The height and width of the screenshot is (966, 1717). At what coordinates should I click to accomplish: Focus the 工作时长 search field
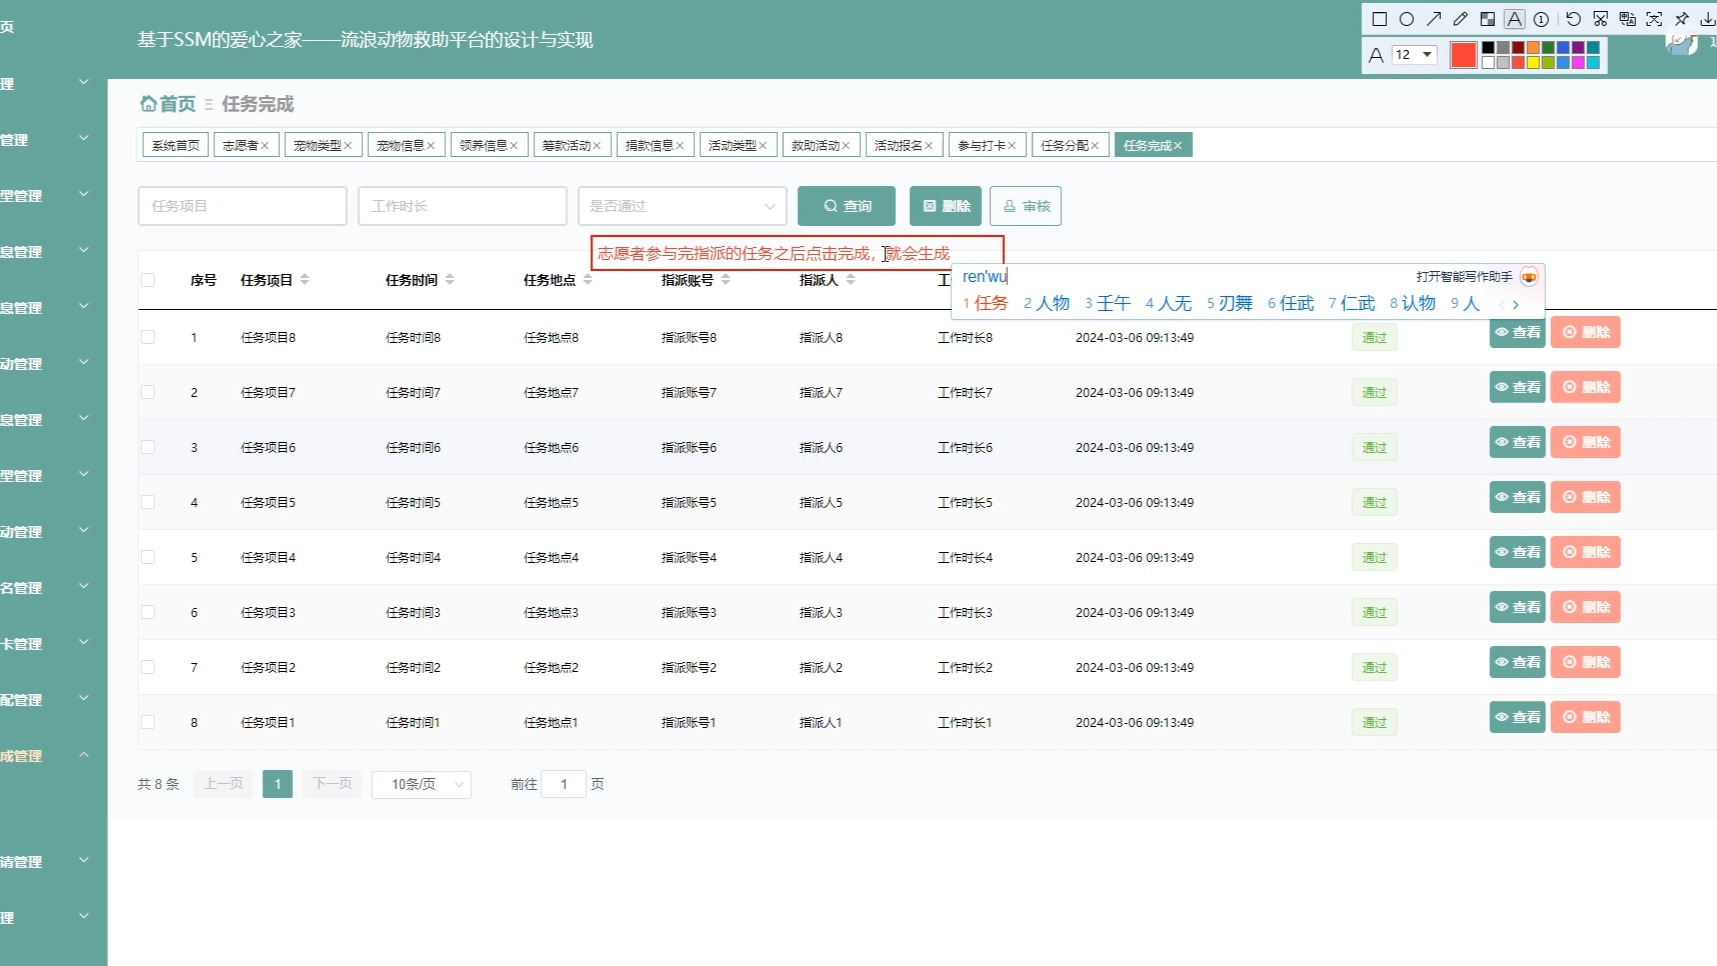(x=463, y=206)
